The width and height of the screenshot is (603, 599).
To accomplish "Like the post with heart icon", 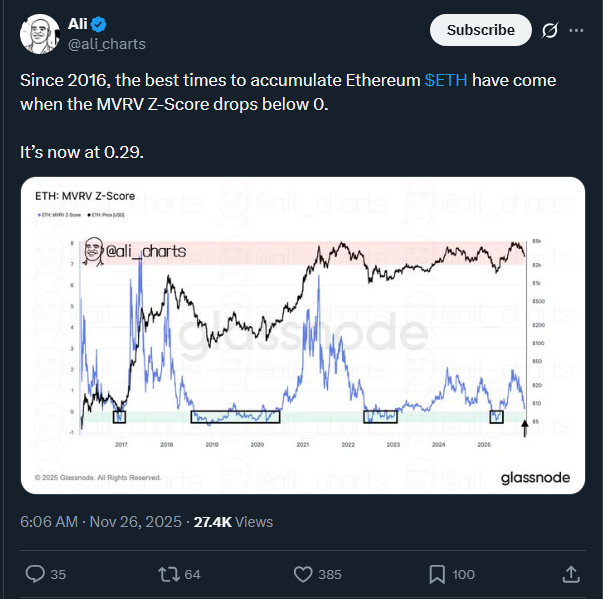I will (x=304, y=574).
